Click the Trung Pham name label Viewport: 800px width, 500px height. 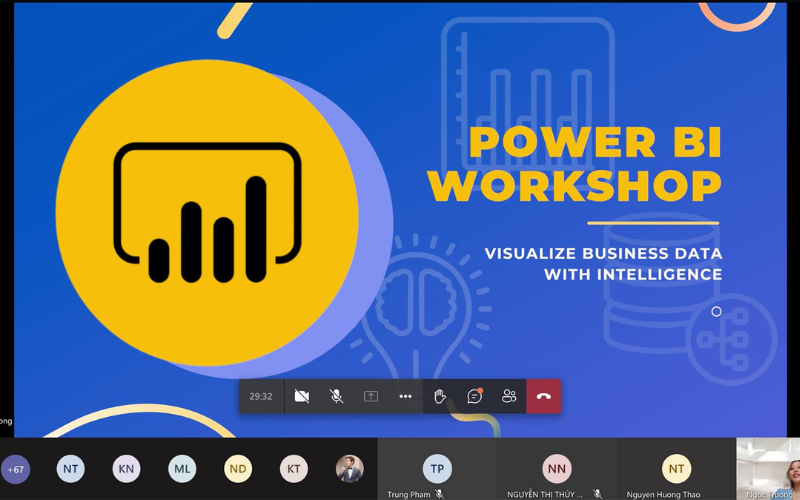(409, 494)
